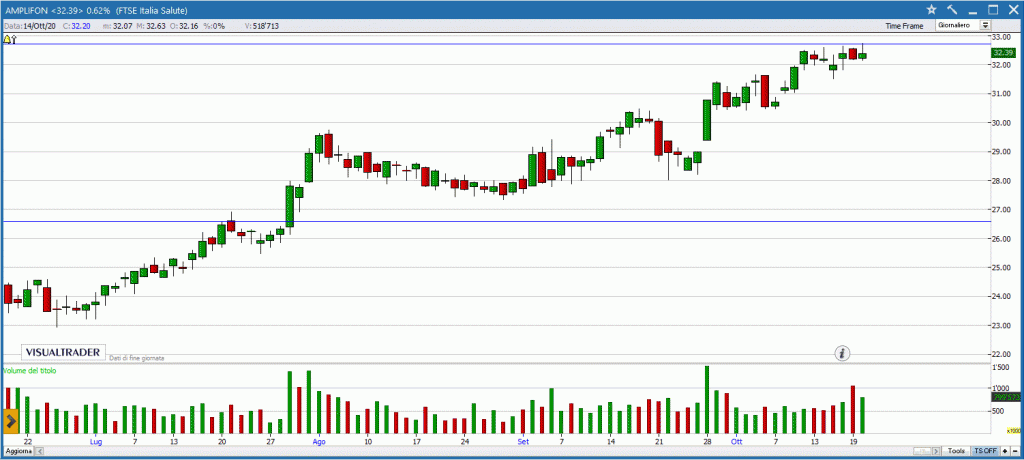Click the VISUALTRADER logo
This screenshot has height=460, width=1024.
point(63,352)
